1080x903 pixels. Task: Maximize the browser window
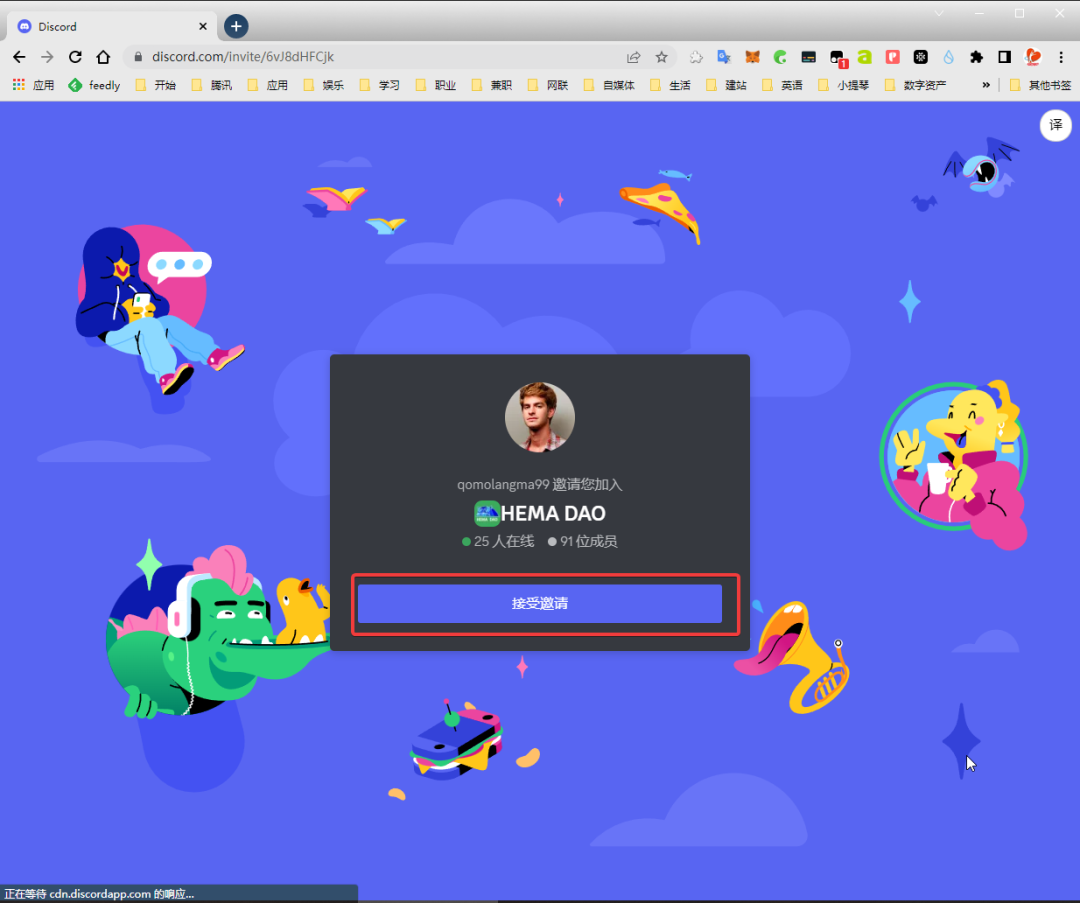(x=1019, y=13)
